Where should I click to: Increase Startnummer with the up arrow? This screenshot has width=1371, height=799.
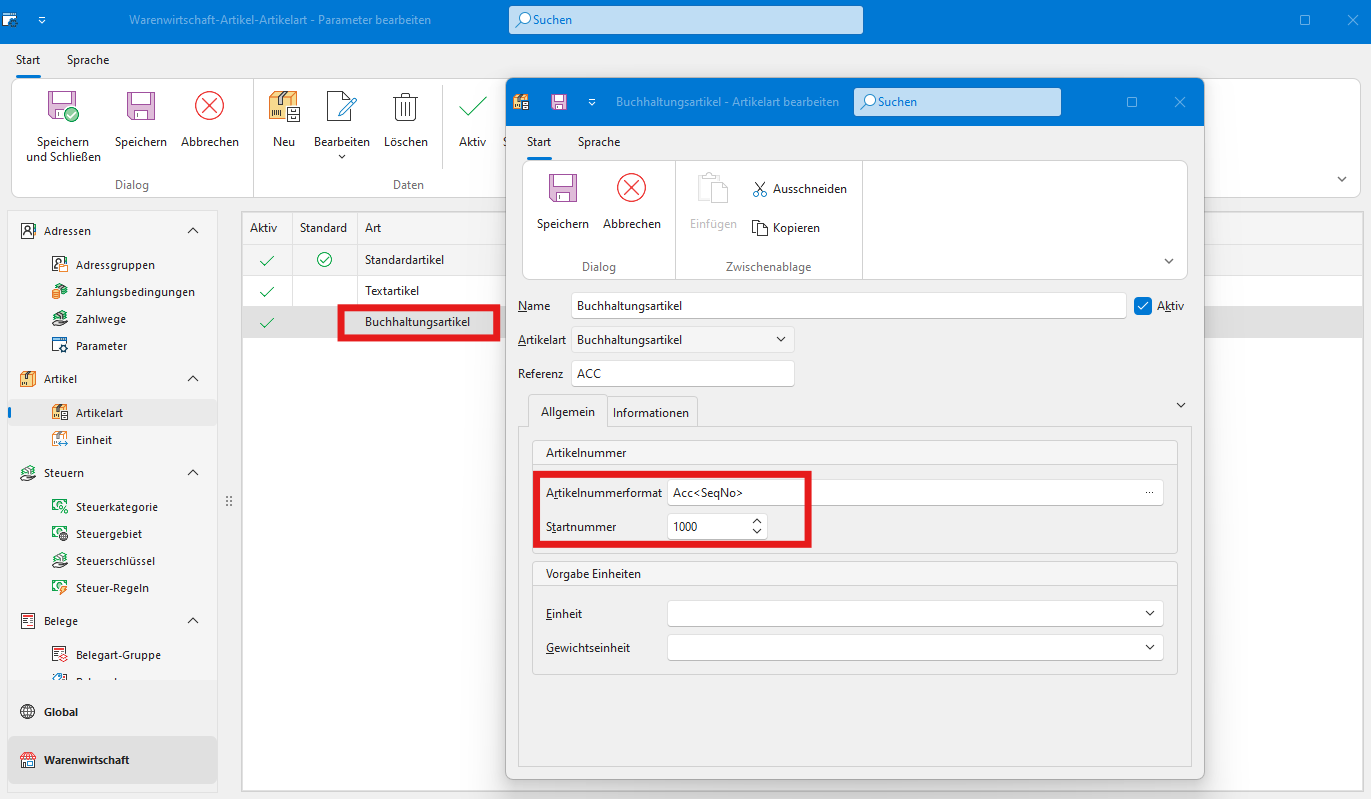757,521
